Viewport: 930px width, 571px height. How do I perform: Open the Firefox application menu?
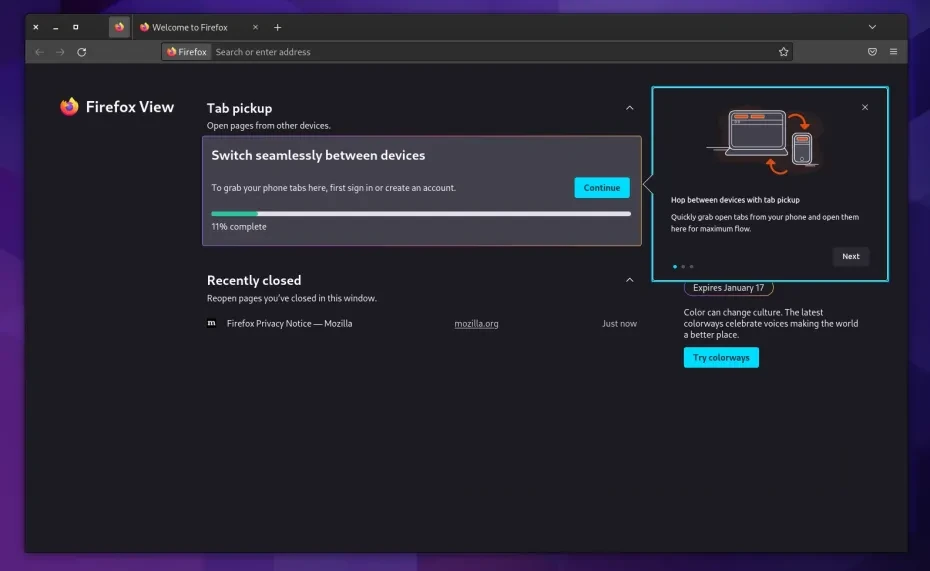(893, 52)
